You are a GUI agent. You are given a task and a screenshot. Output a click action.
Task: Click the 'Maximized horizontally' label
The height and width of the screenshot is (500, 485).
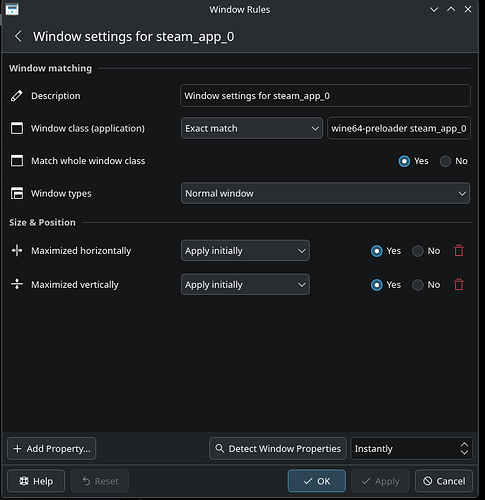click(81, 251)
